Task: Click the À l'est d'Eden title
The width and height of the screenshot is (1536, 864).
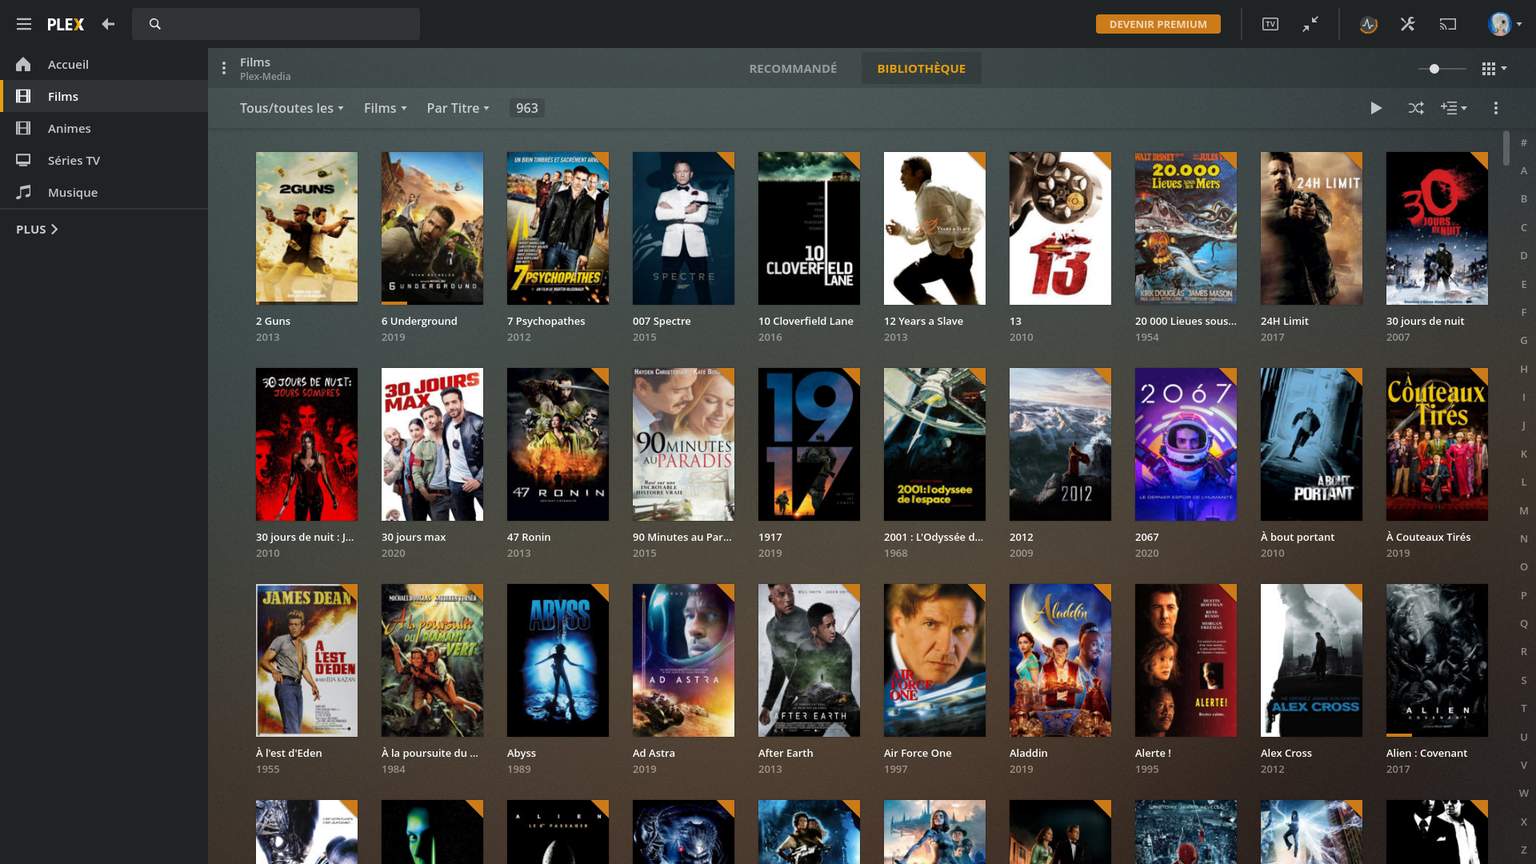Action: point(289,753)
